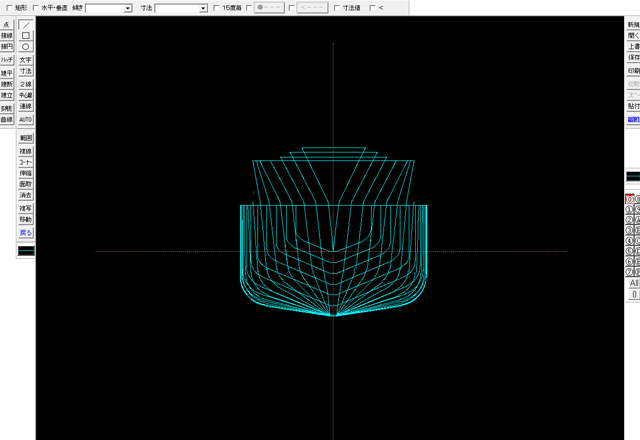Click the 開く open file button
Image resolution: width=640 pixels, height=440 pixels.
pos(633,36)
